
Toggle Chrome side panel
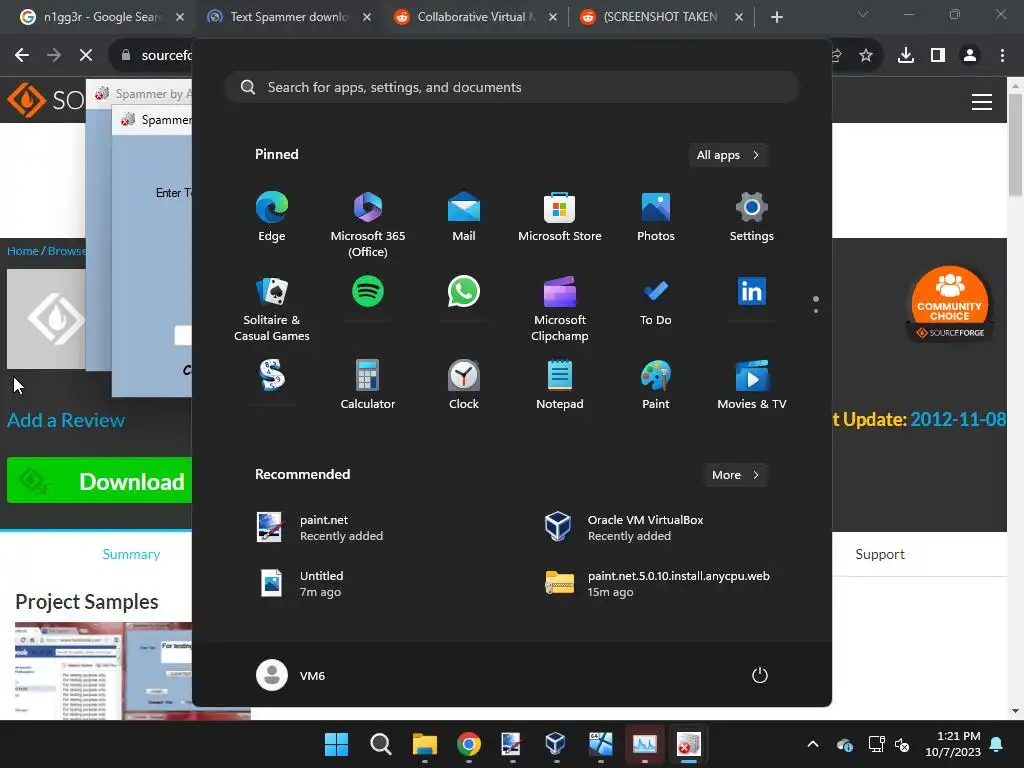tap(938, 55)
